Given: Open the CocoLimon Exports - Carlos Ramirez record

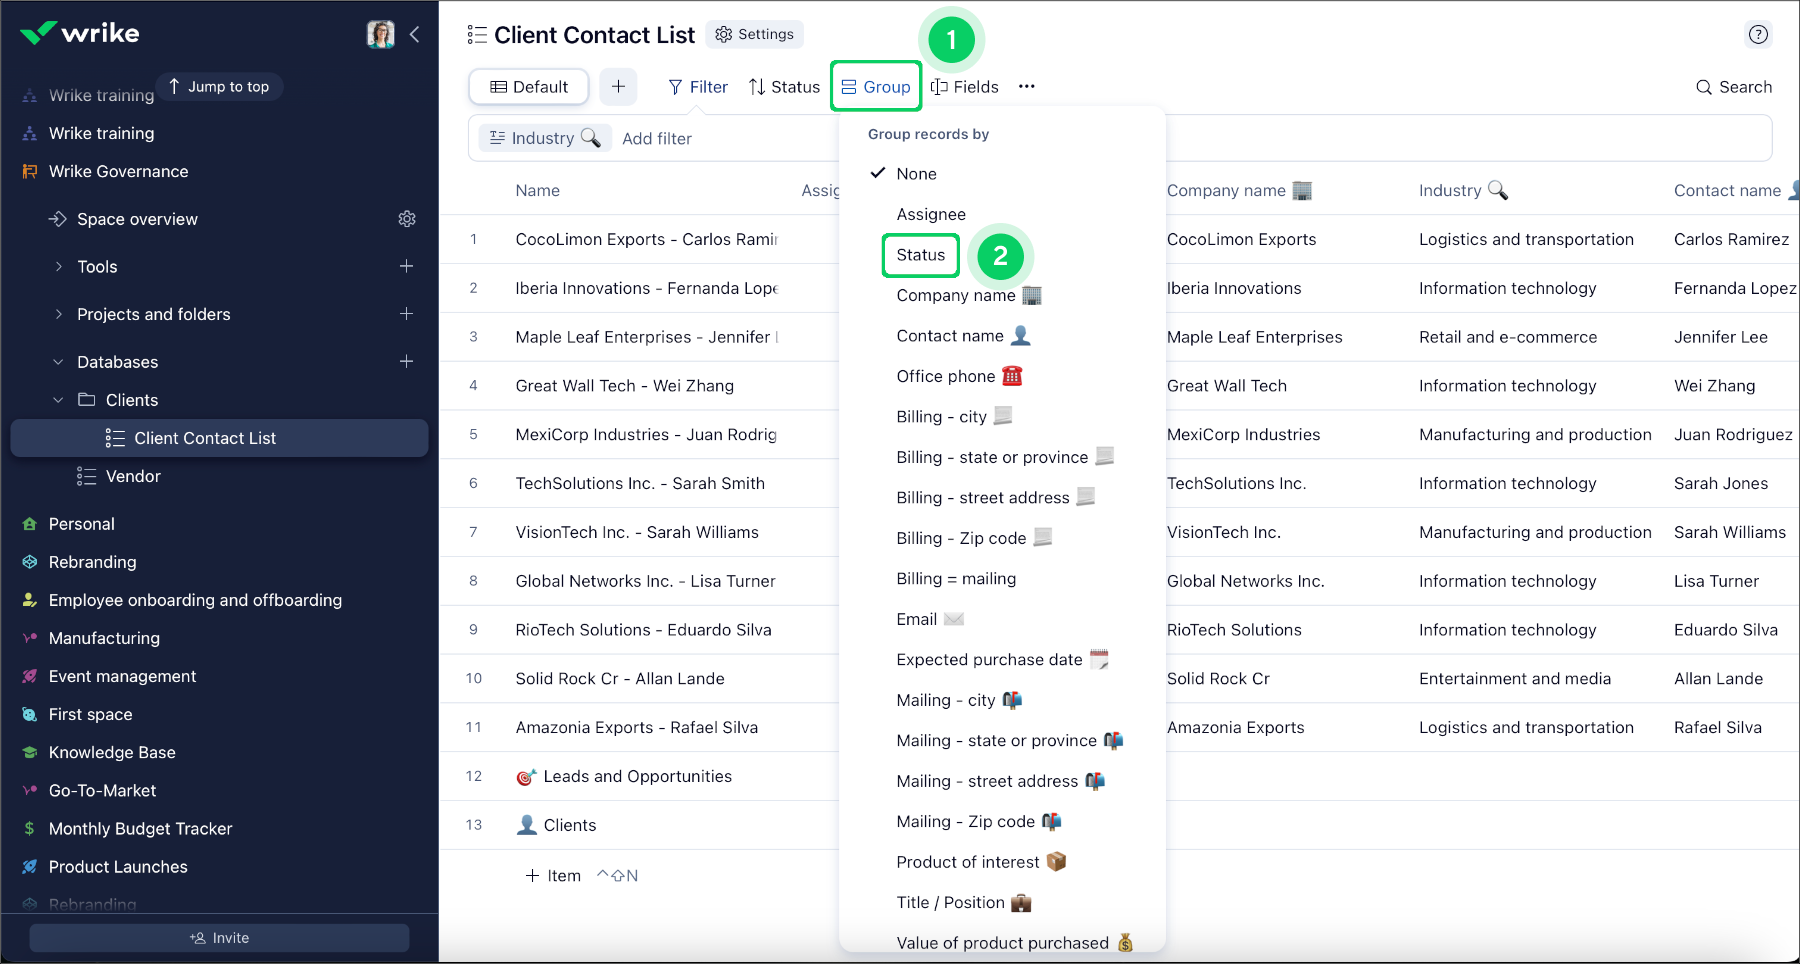Looking at the screenshot, I should 646,239.
